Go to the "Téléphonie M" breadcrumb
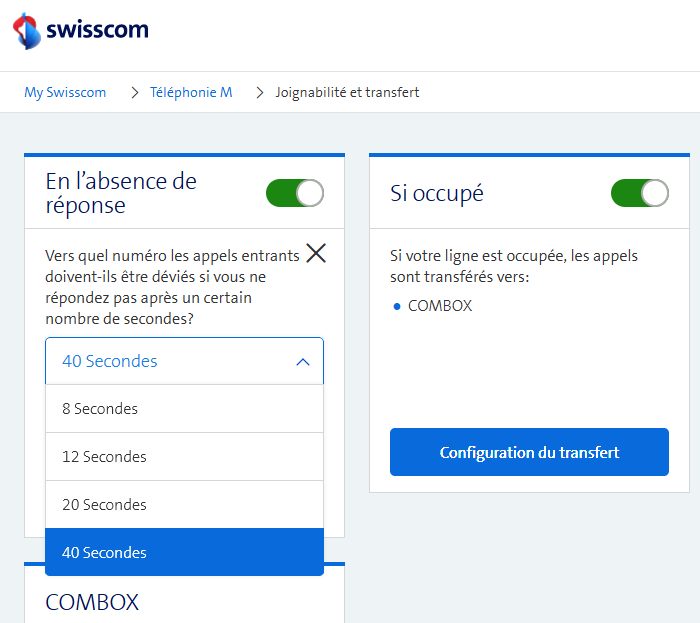This screenshot has width=700, height=623. [x=191, y=93]
